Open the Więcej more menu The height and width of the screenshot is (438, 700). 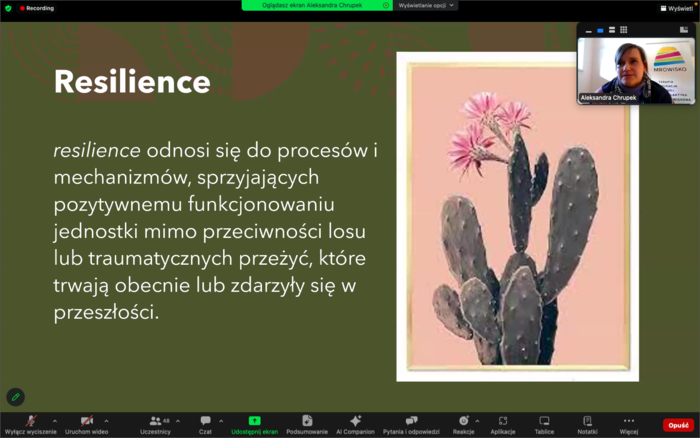[x=628, y=424]
